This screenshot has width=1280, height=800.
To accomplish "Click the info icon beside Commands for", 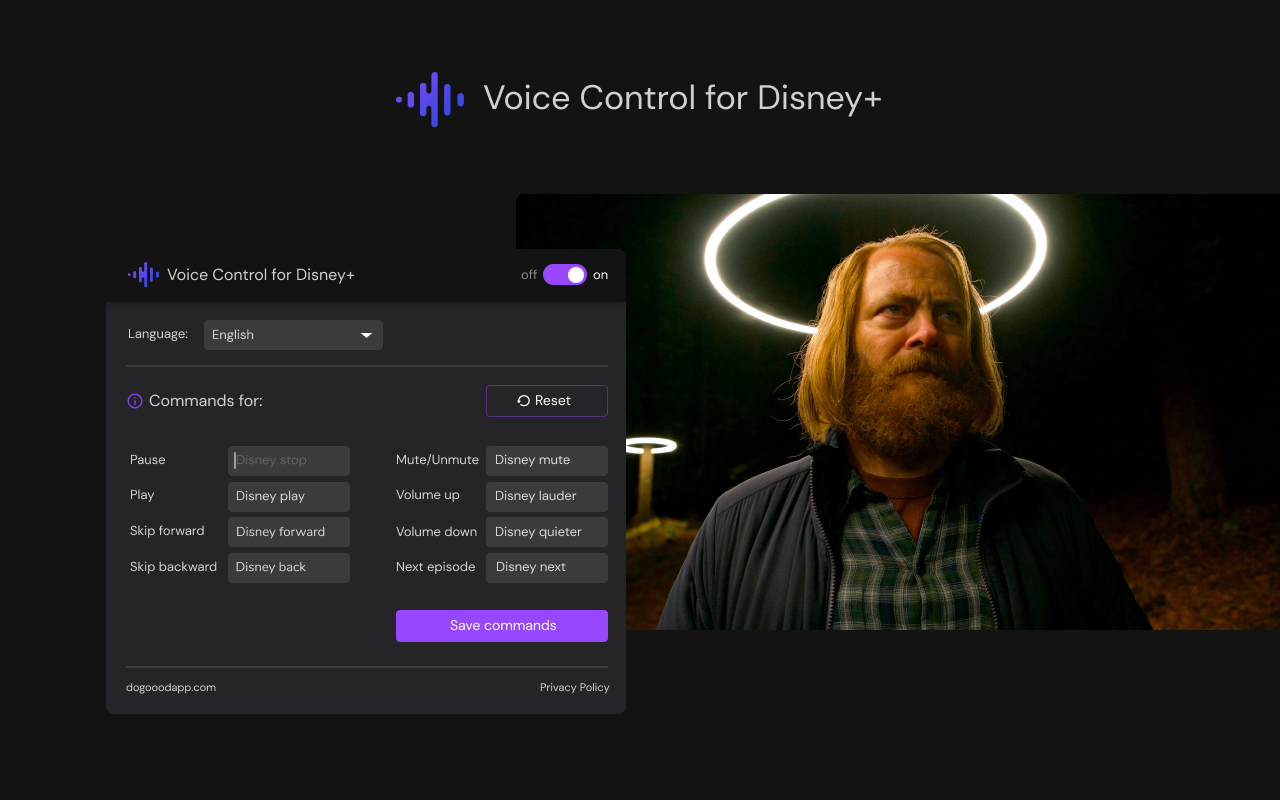I will [135, 401].
